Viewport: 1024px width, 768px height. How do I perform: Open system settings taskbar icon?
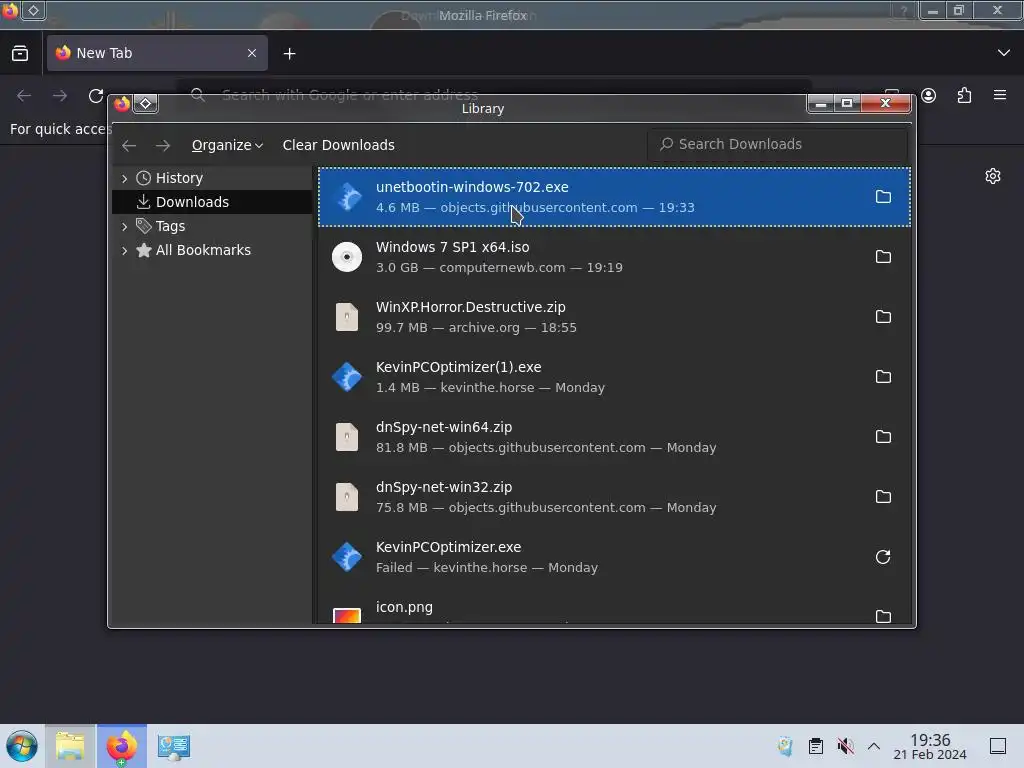click(x=174, y=746)
